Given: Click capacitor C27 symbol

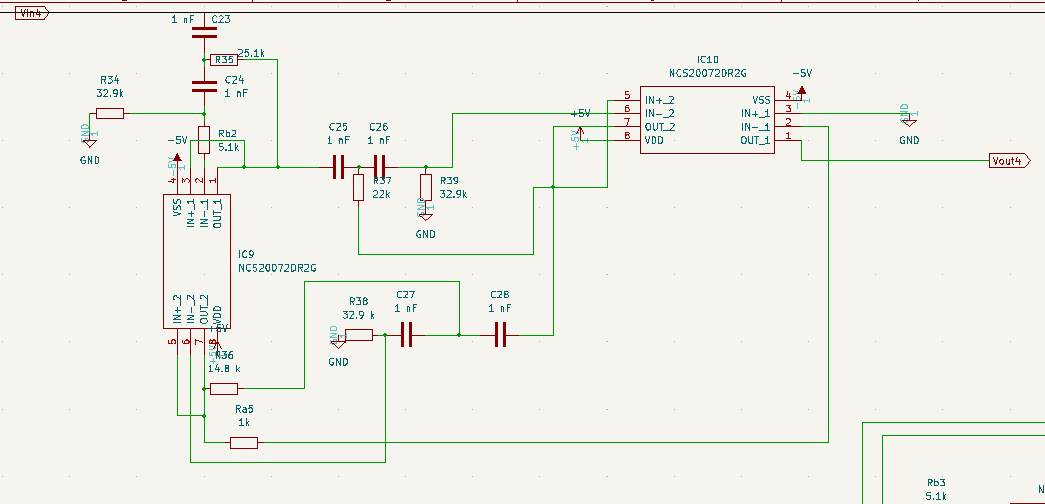Looking at the screenshot, I should coord(407,335).
